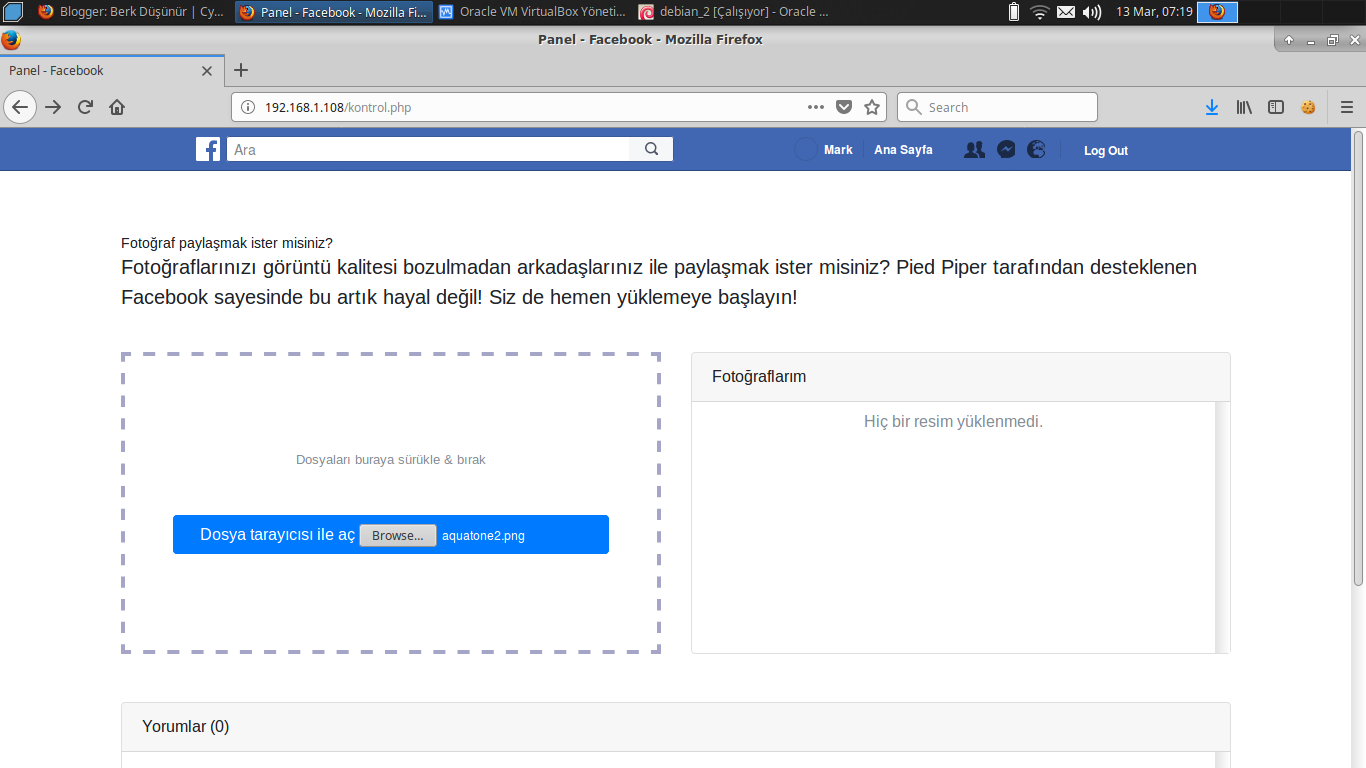Click 'Hiç bir resim yüklenmedi.' text
Viewport: 1366px width, 768px height.
(953, 422)
